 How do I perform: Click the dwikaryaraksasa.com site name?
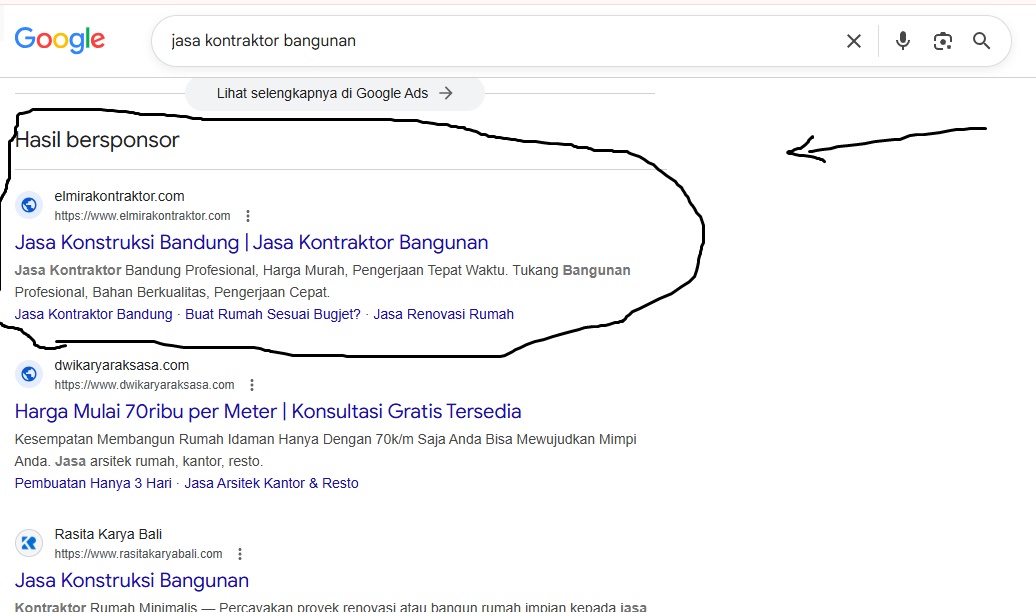tap(122, 365)
